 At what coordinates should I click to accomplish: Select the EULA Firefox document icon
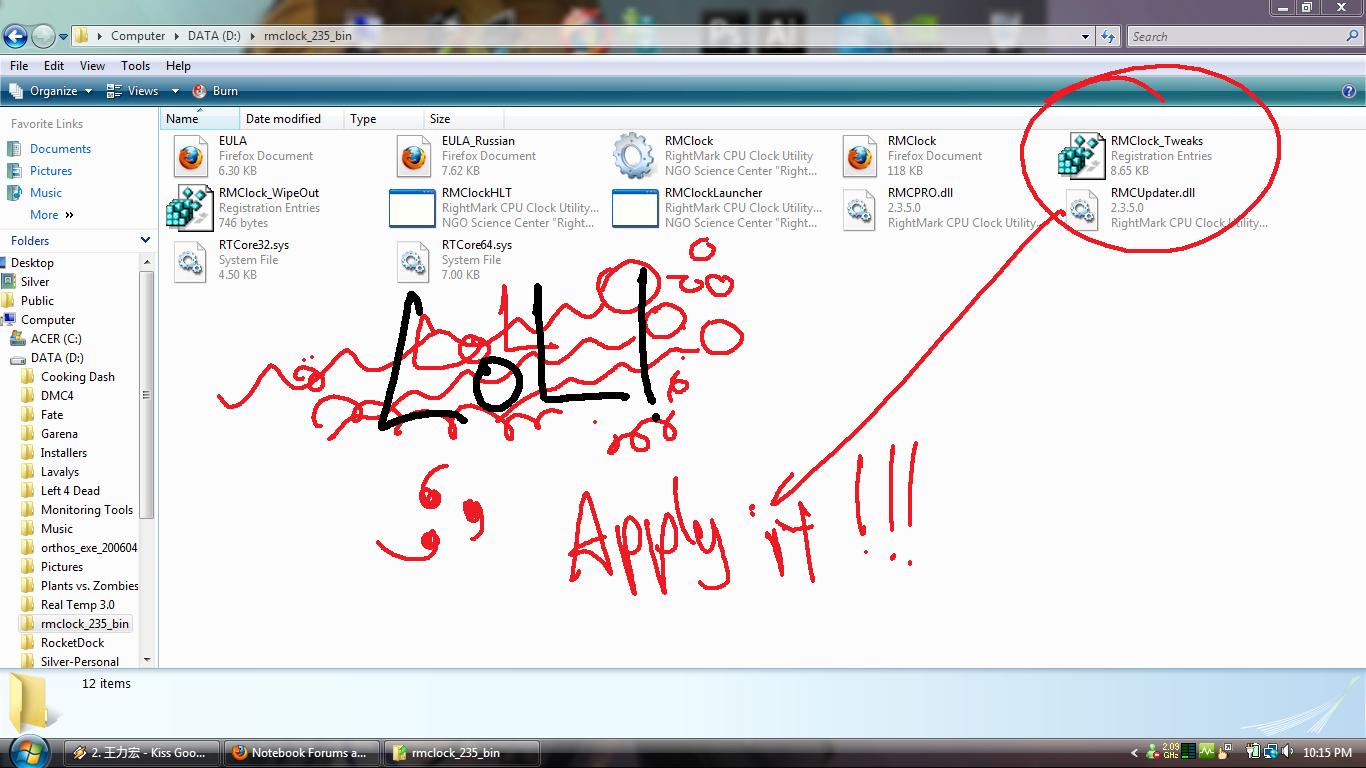[190, 156]
